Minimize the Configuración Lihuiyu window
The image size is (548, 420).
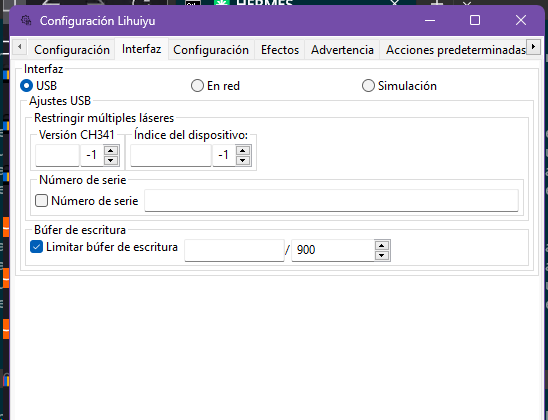click(x=430, y=20)
